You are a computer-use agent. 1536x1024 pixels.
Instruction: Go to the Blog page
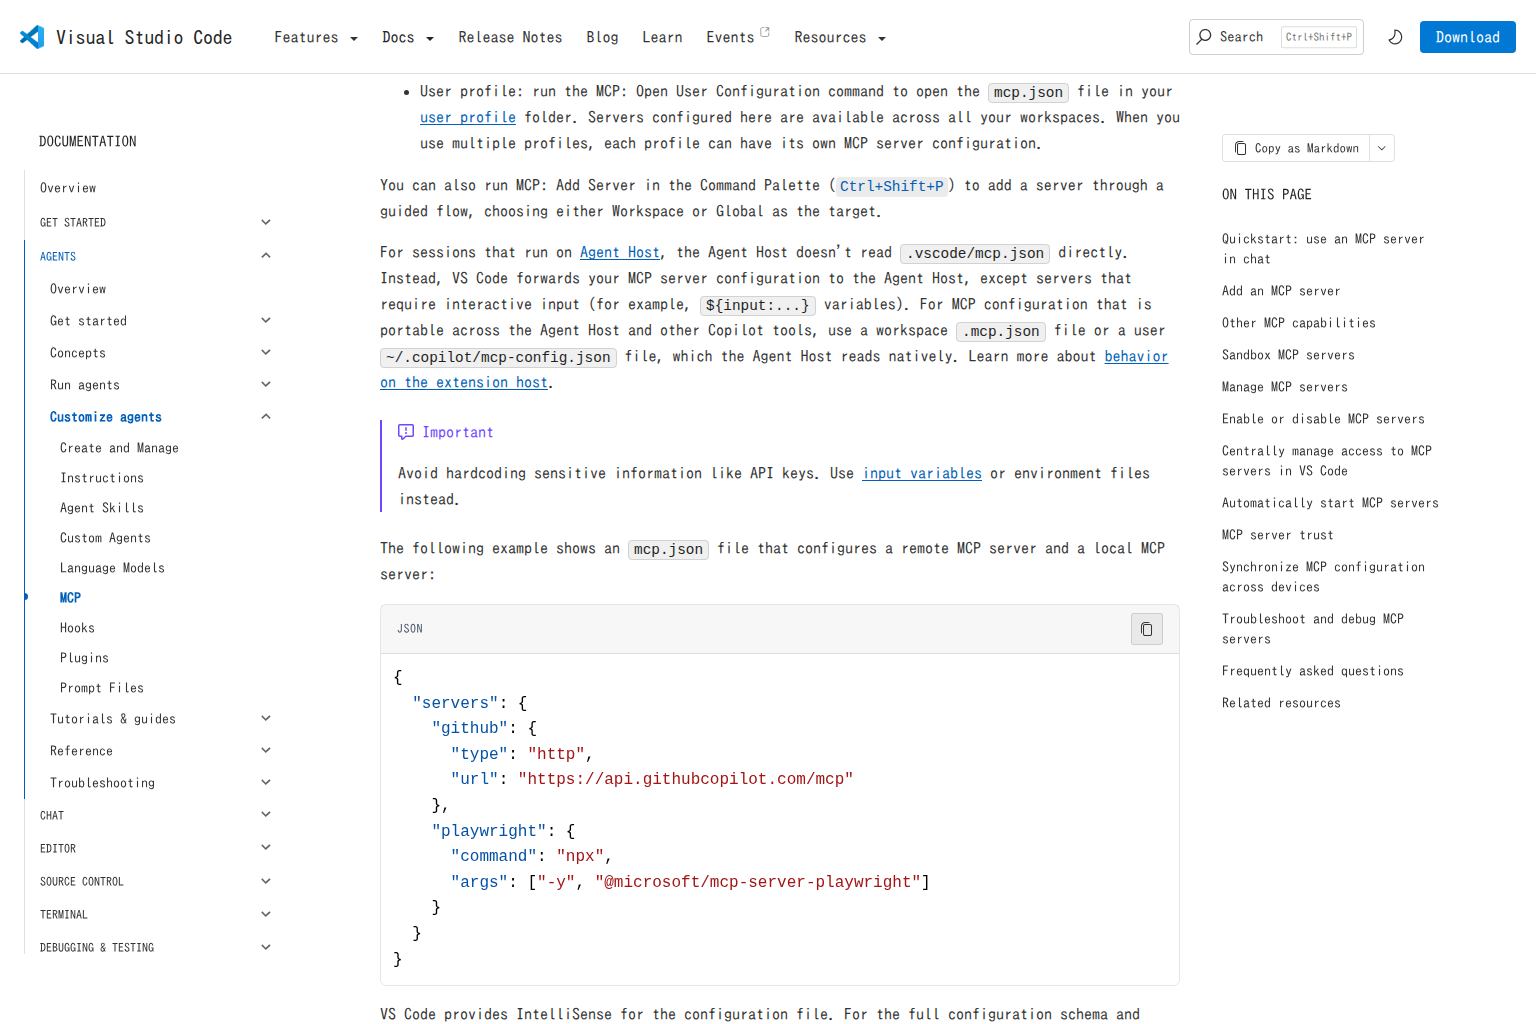[602, 37]
